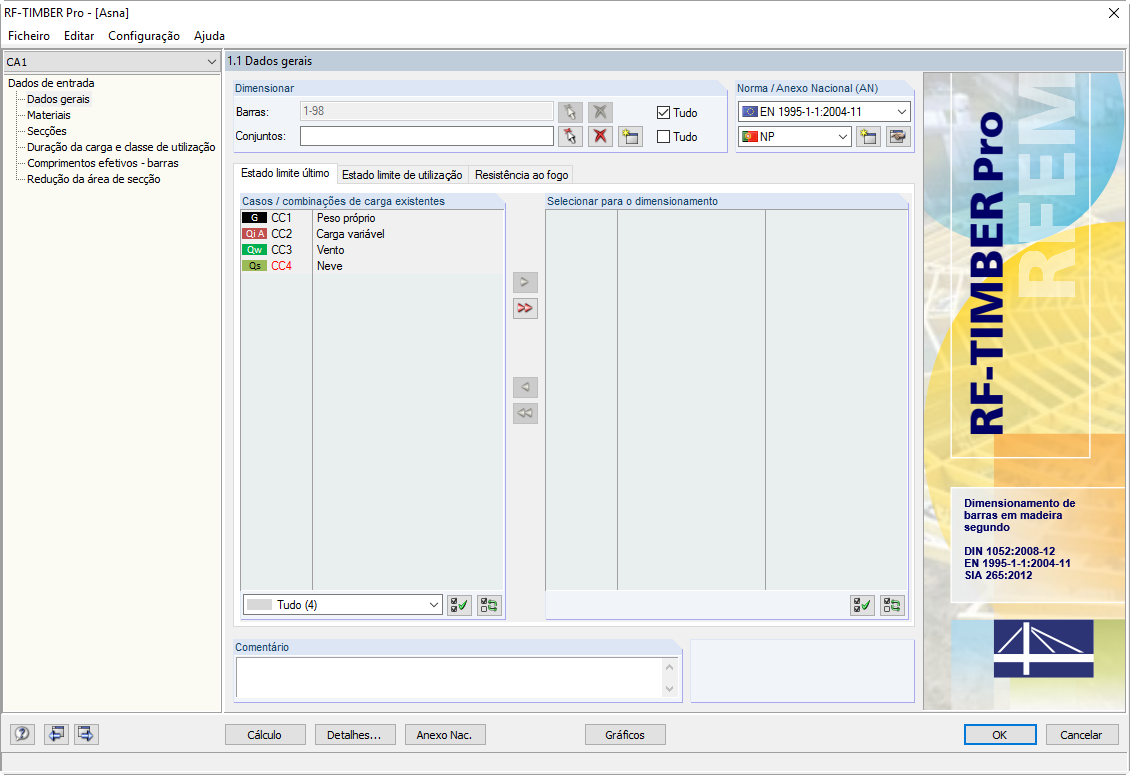Image resolution: width=1130 pixels, height=775 pixels.
Task: Select all icon under dimensioning list
Action: tap(862, 606)
